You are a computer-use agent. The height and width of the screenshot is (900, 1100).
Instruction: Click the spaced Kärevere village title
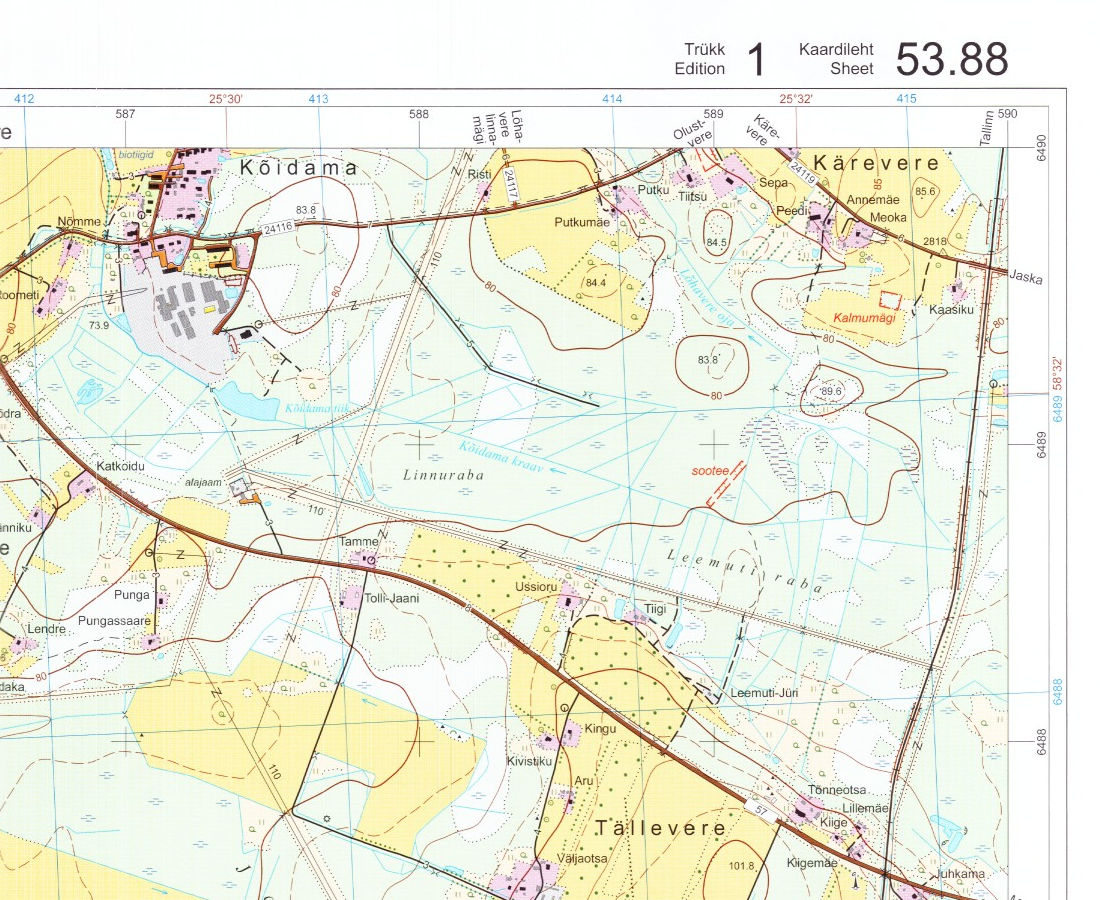pyautogui.click(x=876, y=163)
